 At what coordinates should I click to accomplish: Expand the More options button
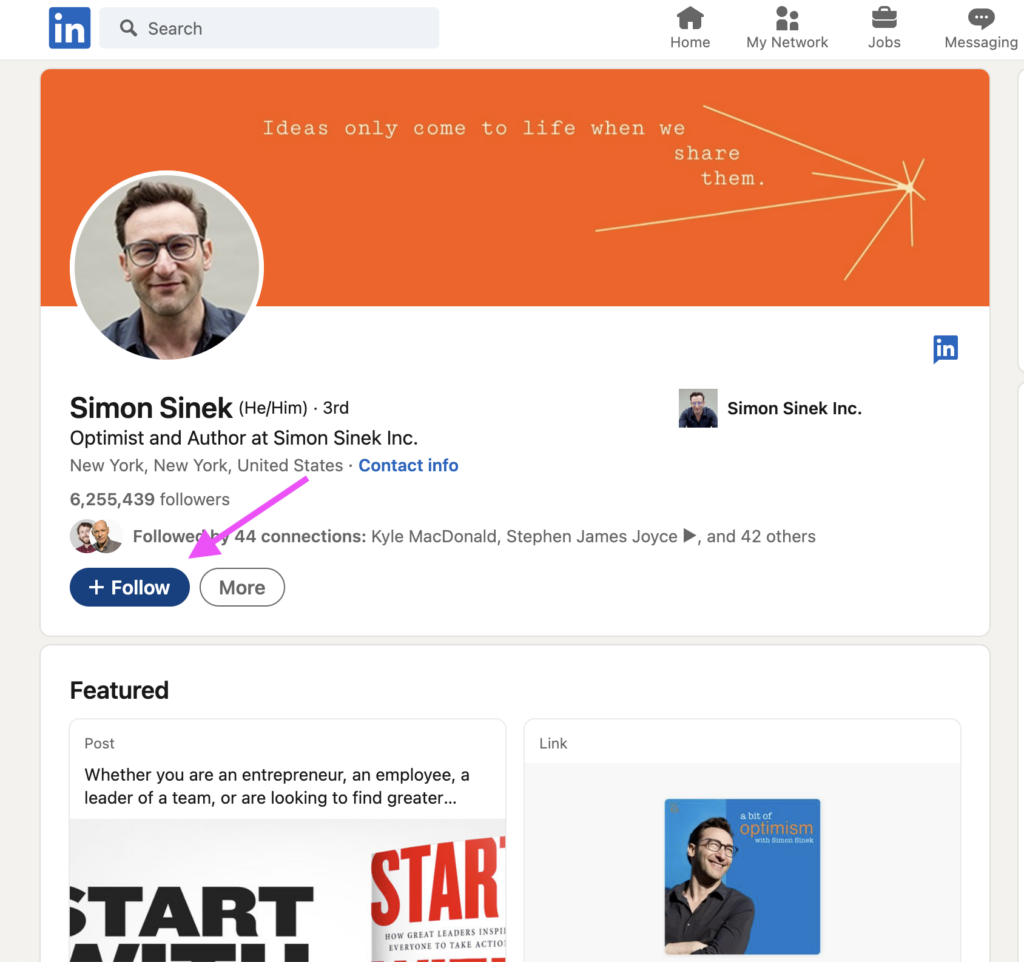pyautogui.click(x=242, y=588)
